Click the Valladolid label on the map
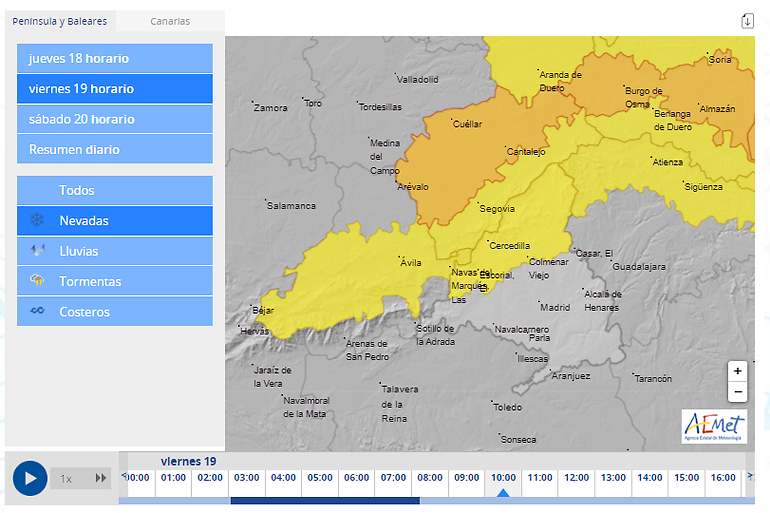Screen dimensions: 770x513 [417, 80]
